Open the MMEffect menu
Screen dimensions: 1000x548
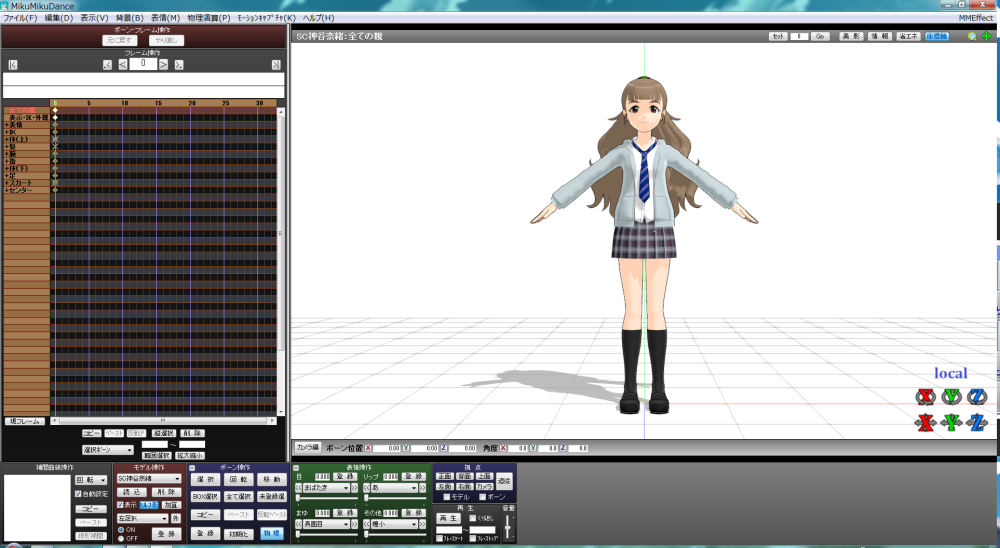tap(974, 18)
